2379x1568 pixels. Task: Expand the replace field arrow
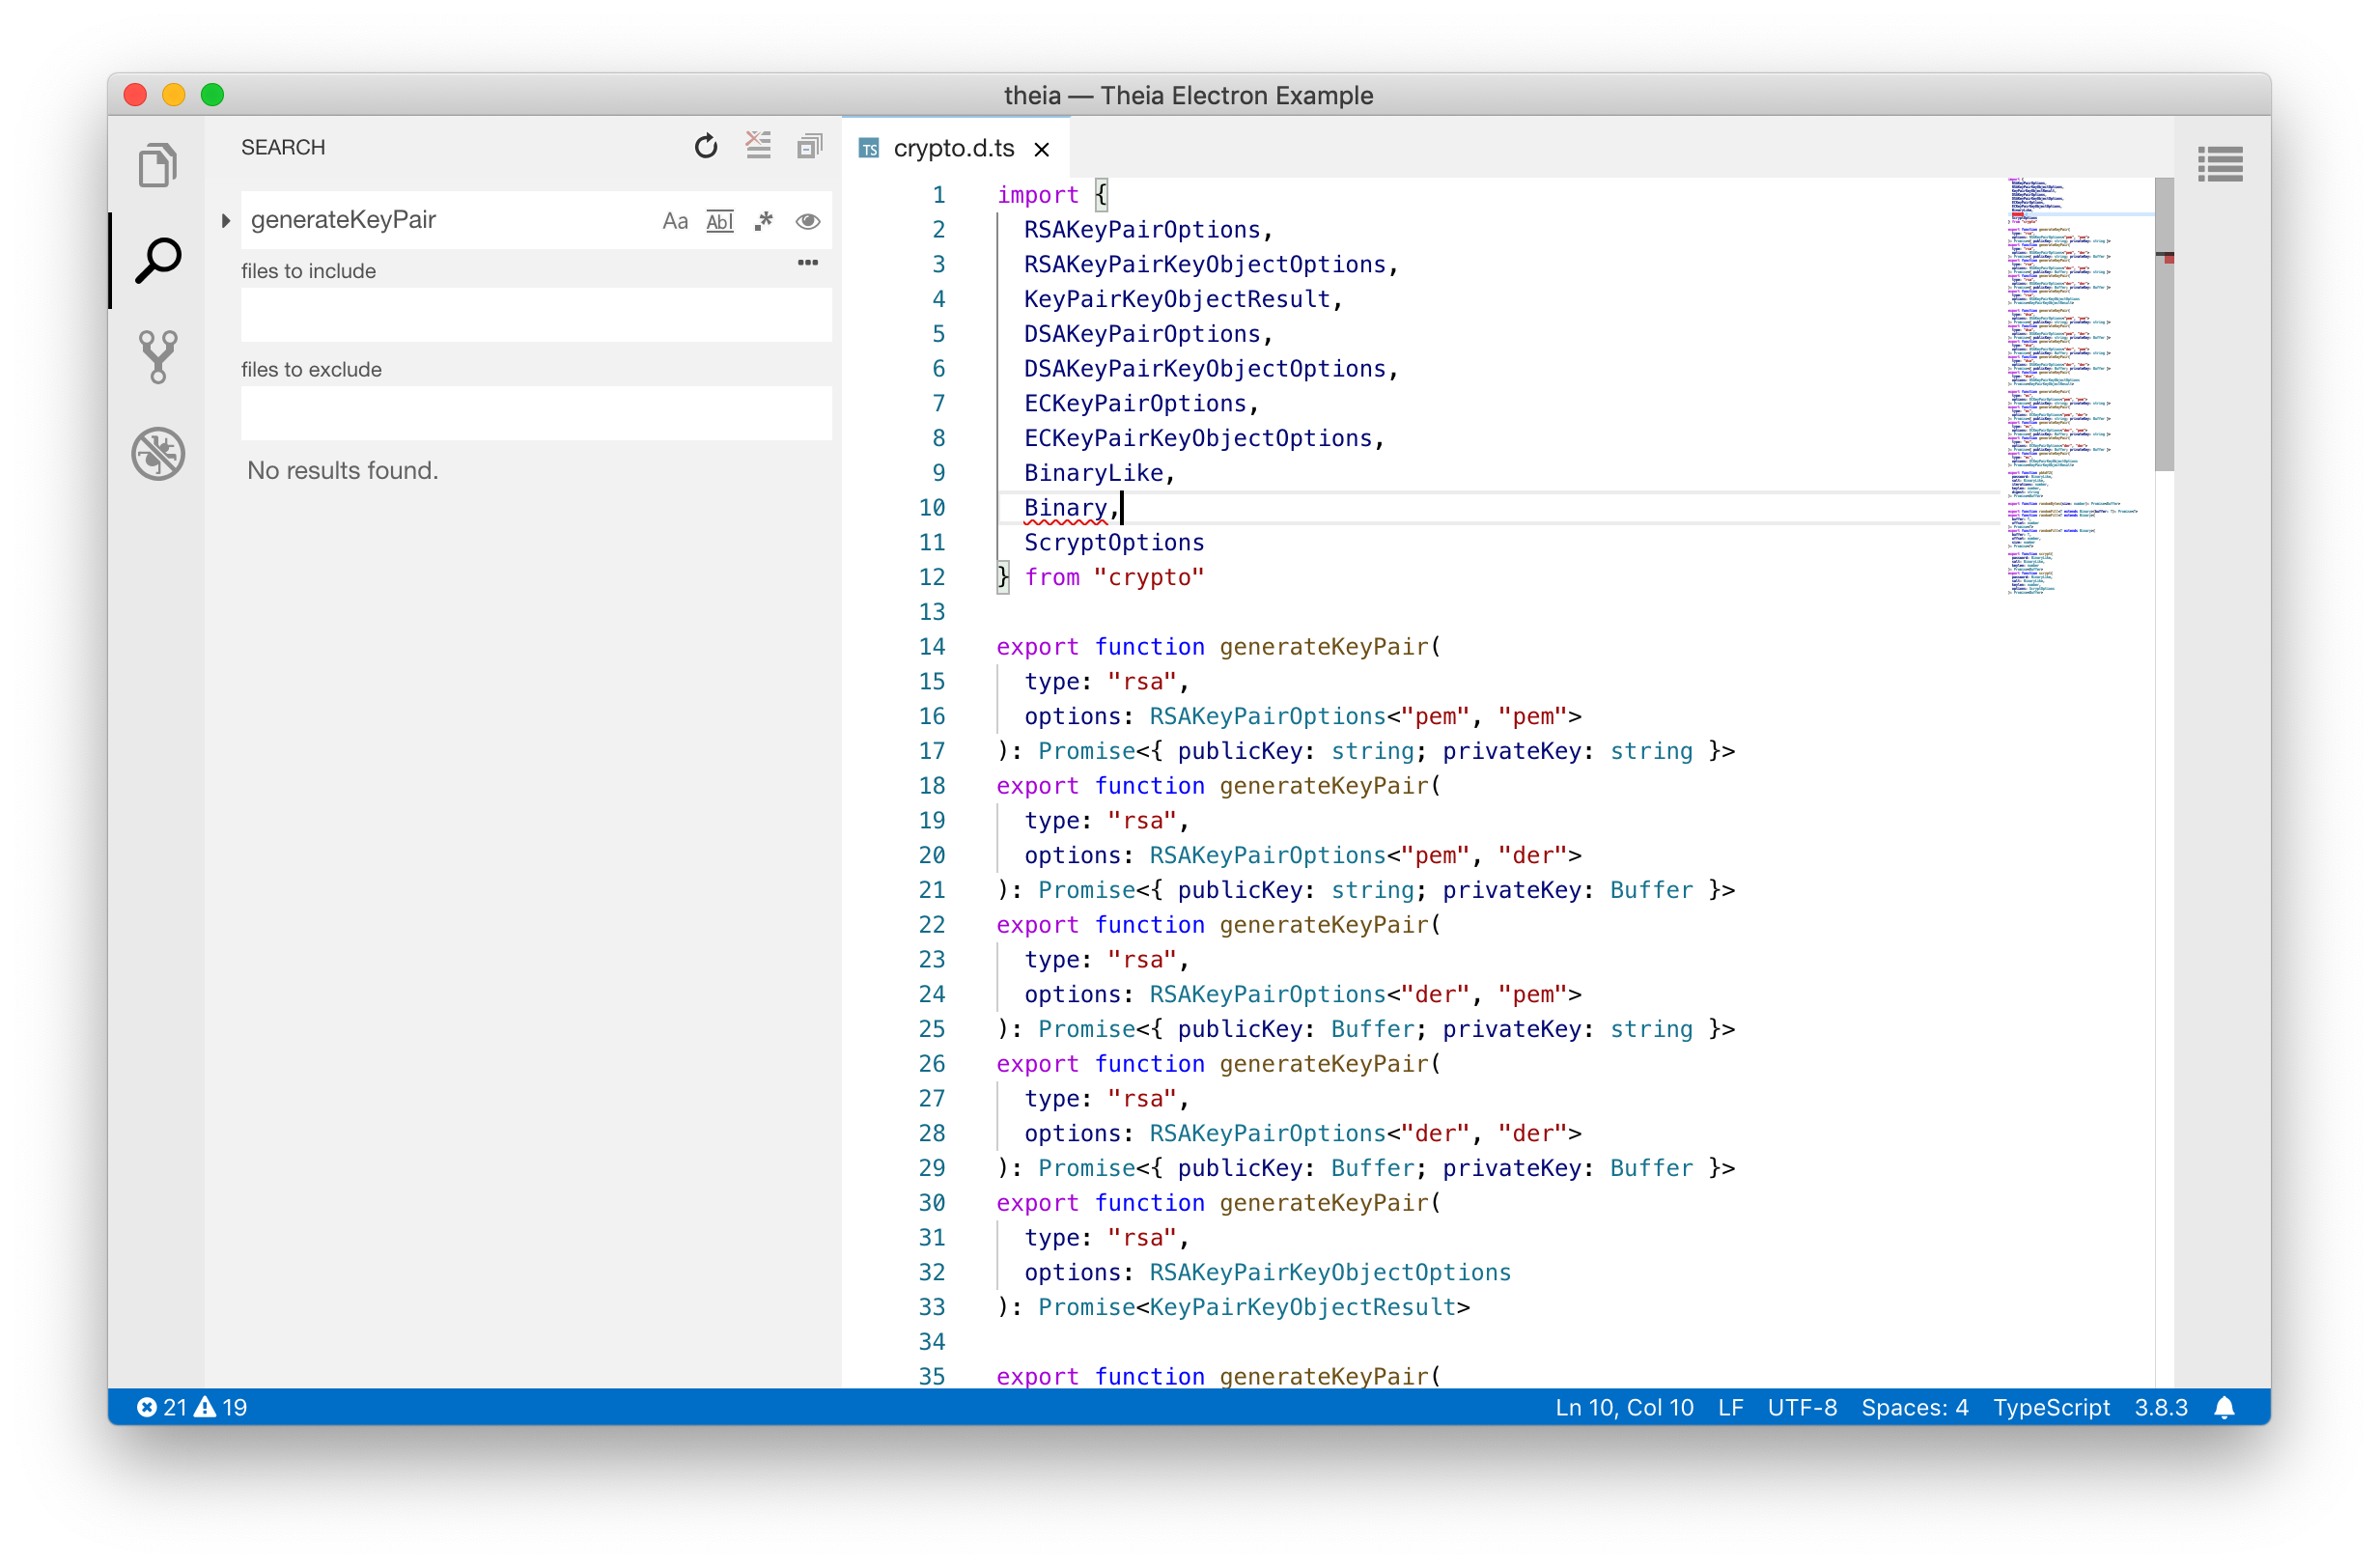coord(226,220)
